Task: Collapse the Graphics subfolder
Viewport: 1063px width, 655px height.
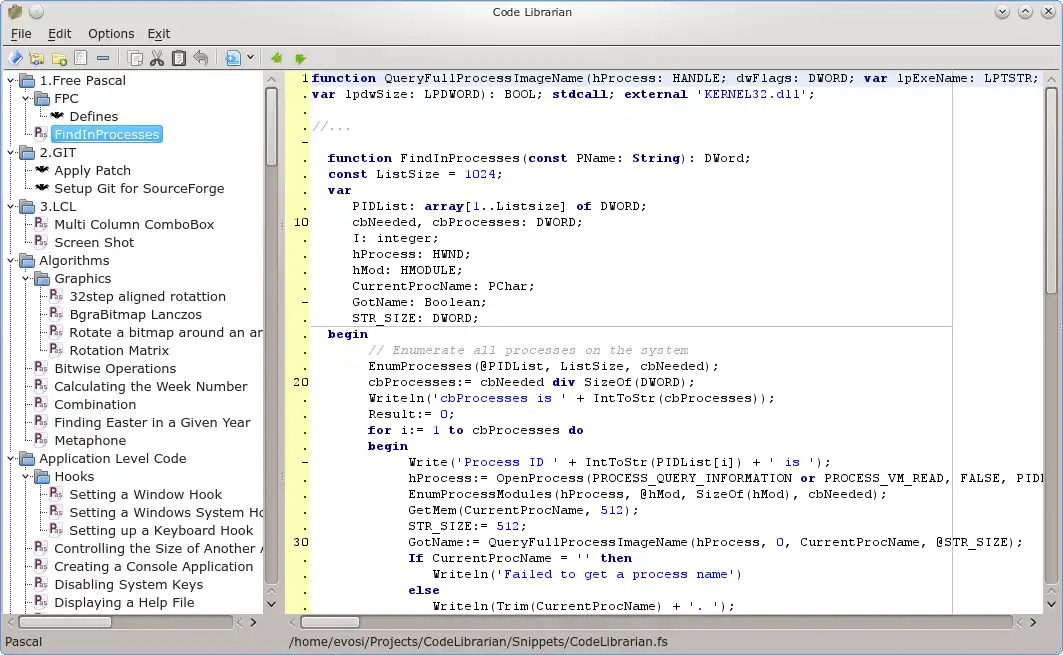Action: (26, 279)
